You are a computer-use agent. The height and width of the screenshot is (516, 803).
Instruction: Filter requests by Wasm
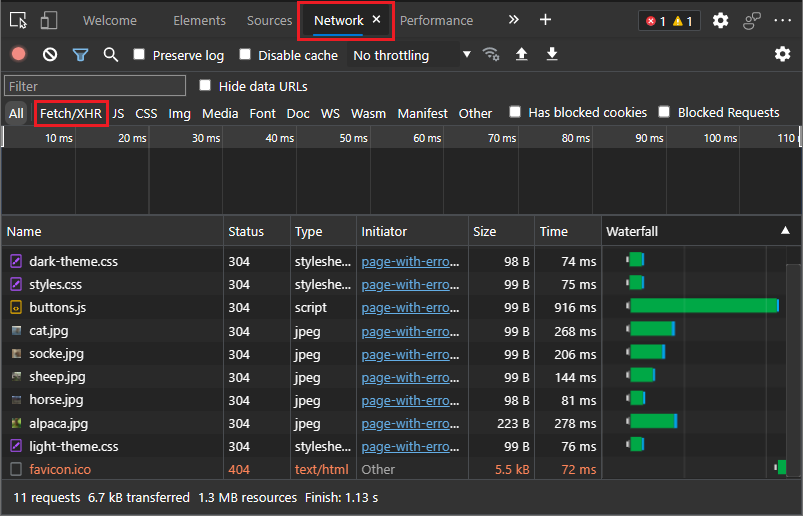pos(368,113)
